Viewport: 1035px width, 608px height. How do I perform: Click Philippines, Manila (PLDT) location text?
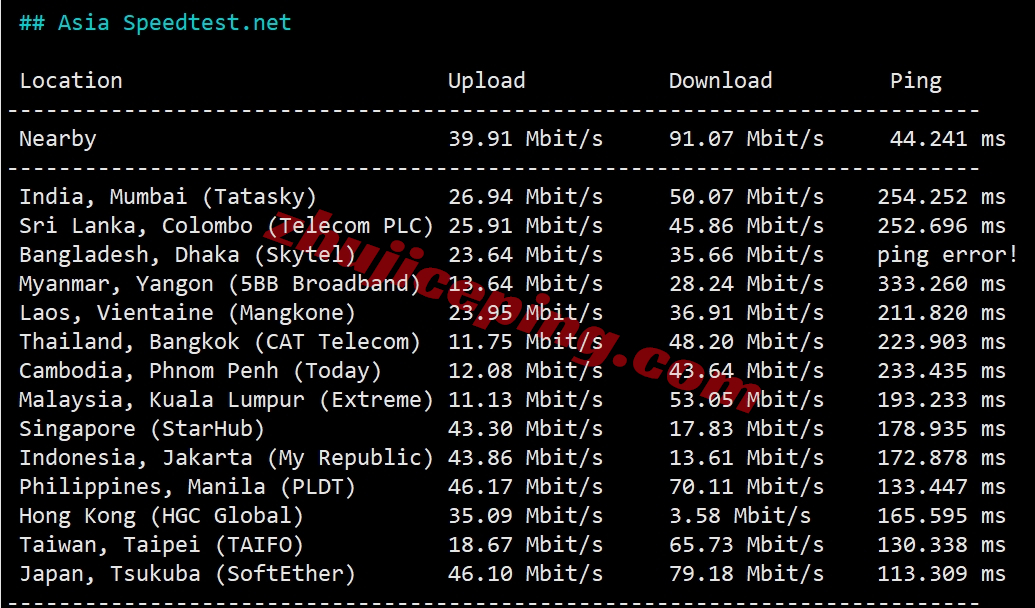point(187,487)
